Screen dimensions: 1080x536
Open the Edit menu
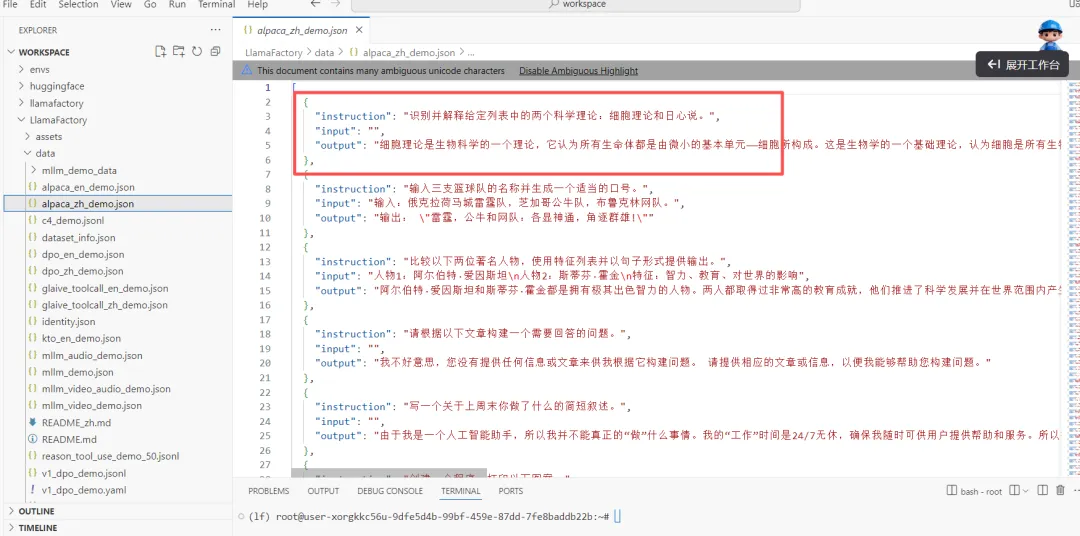tap(39, 4)
